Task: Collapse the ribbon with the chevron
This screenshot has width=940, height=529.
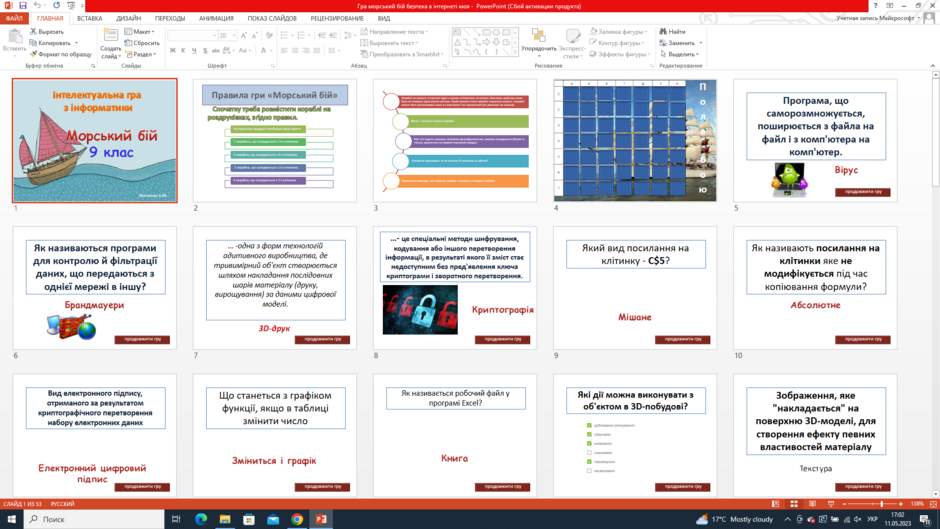Action: tap(933, 65)
